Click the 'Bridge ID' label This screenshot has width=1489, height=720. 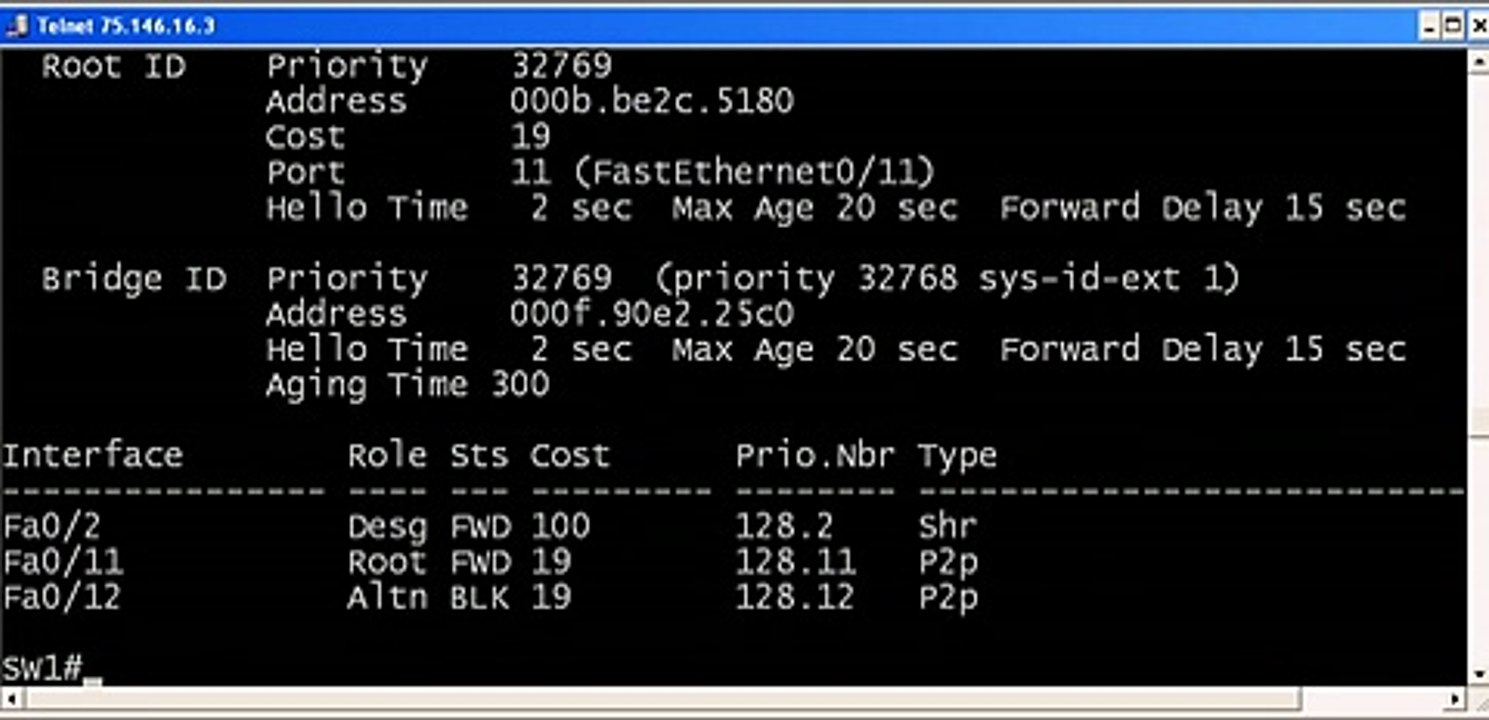pos(134,279)
